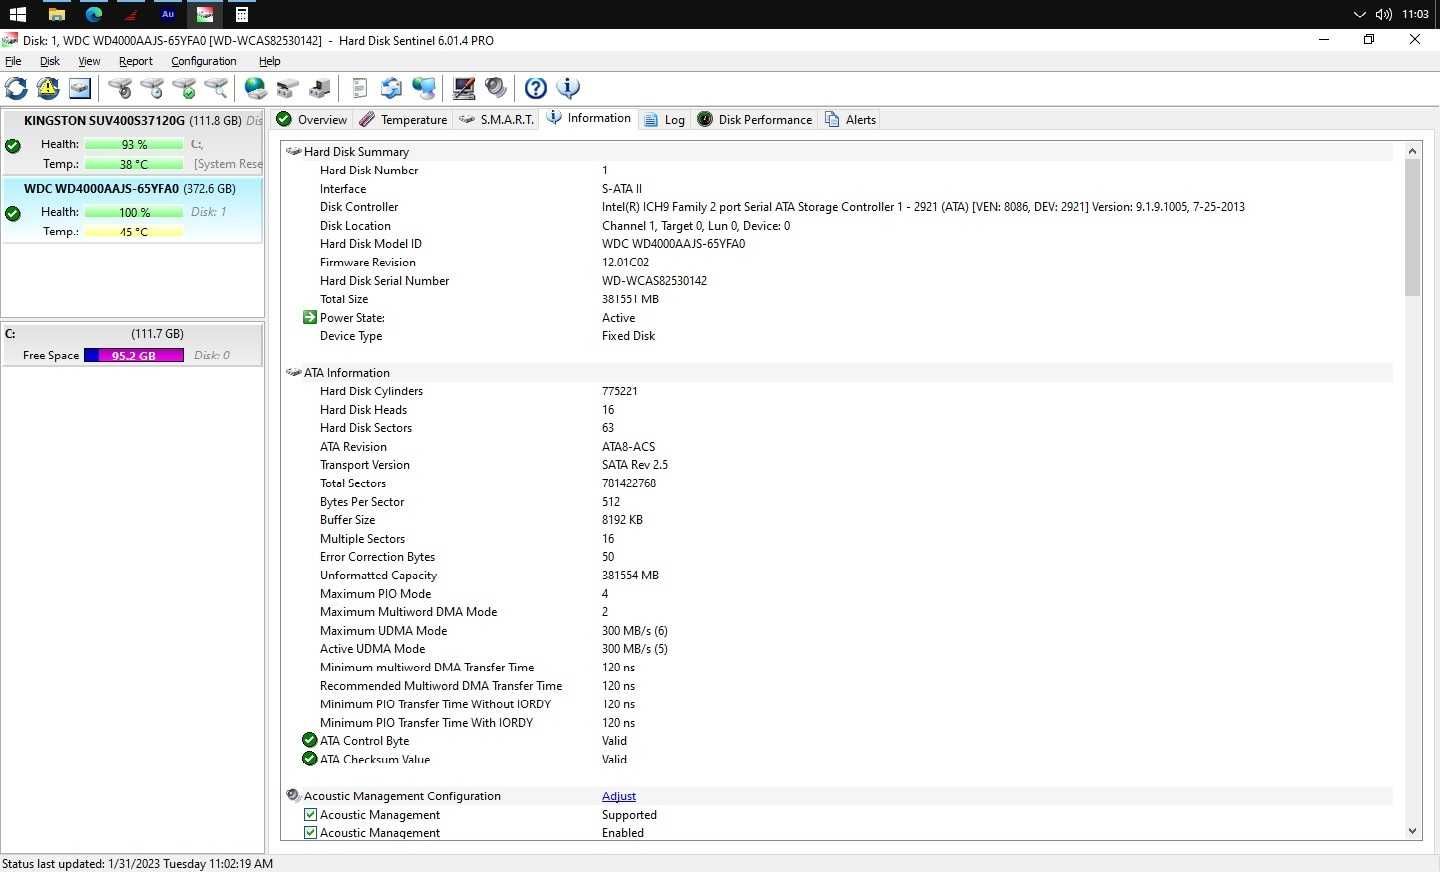Click the C: partition entry (111.7 GB)
Viewport: 1440px width, 872px height.
point(132,344)
